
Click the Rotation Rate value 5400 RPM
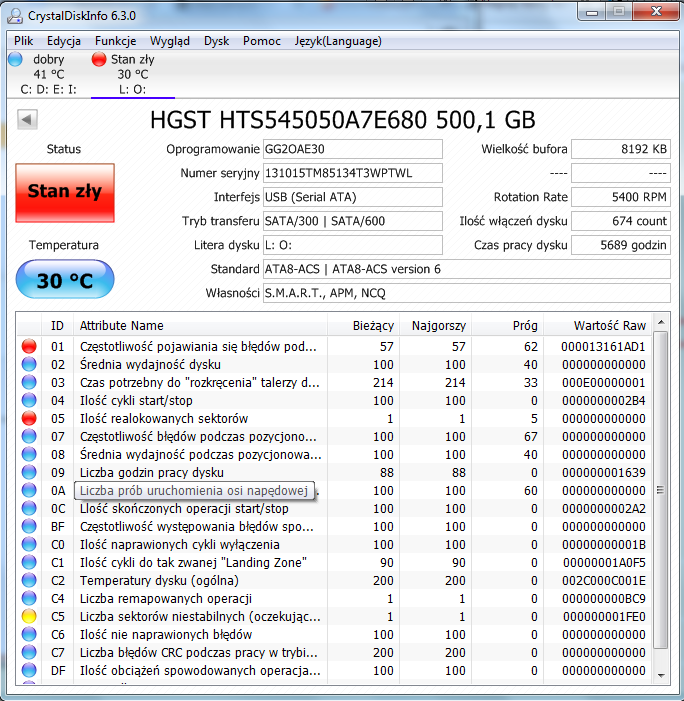(621, 197)
